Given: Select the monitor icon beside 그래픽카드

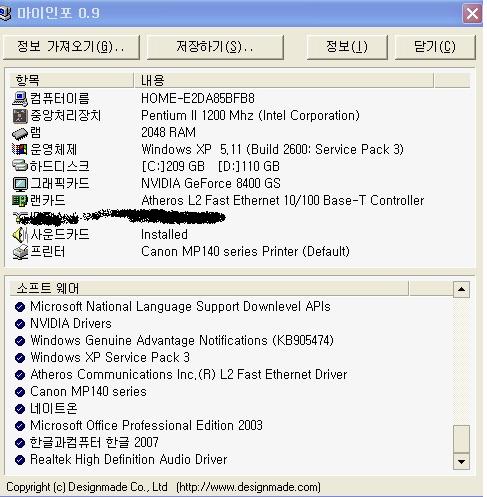Looking at the screenshot, I should click(20, 184).
